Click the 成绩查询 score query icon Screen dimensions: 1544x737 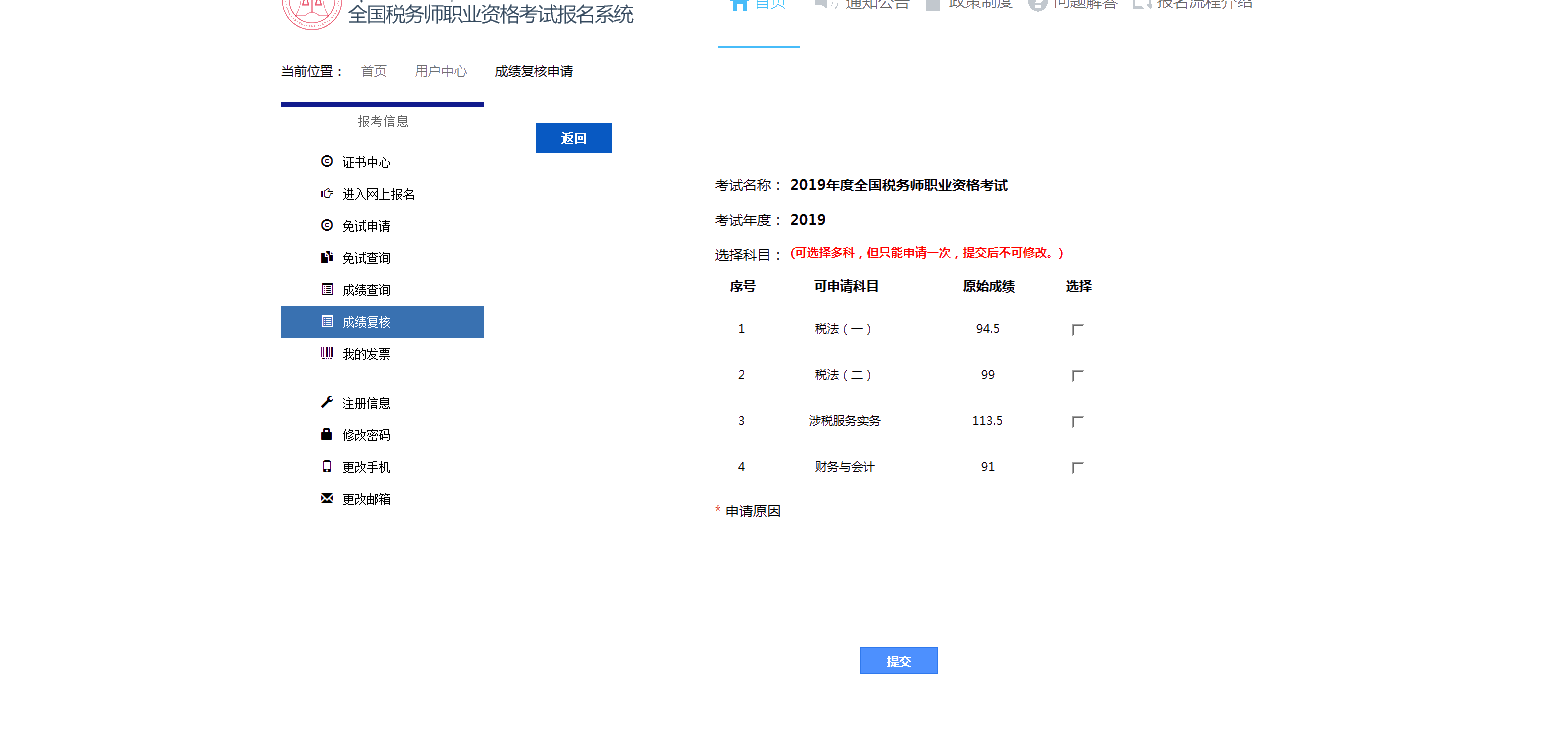(x=326, y=289)
